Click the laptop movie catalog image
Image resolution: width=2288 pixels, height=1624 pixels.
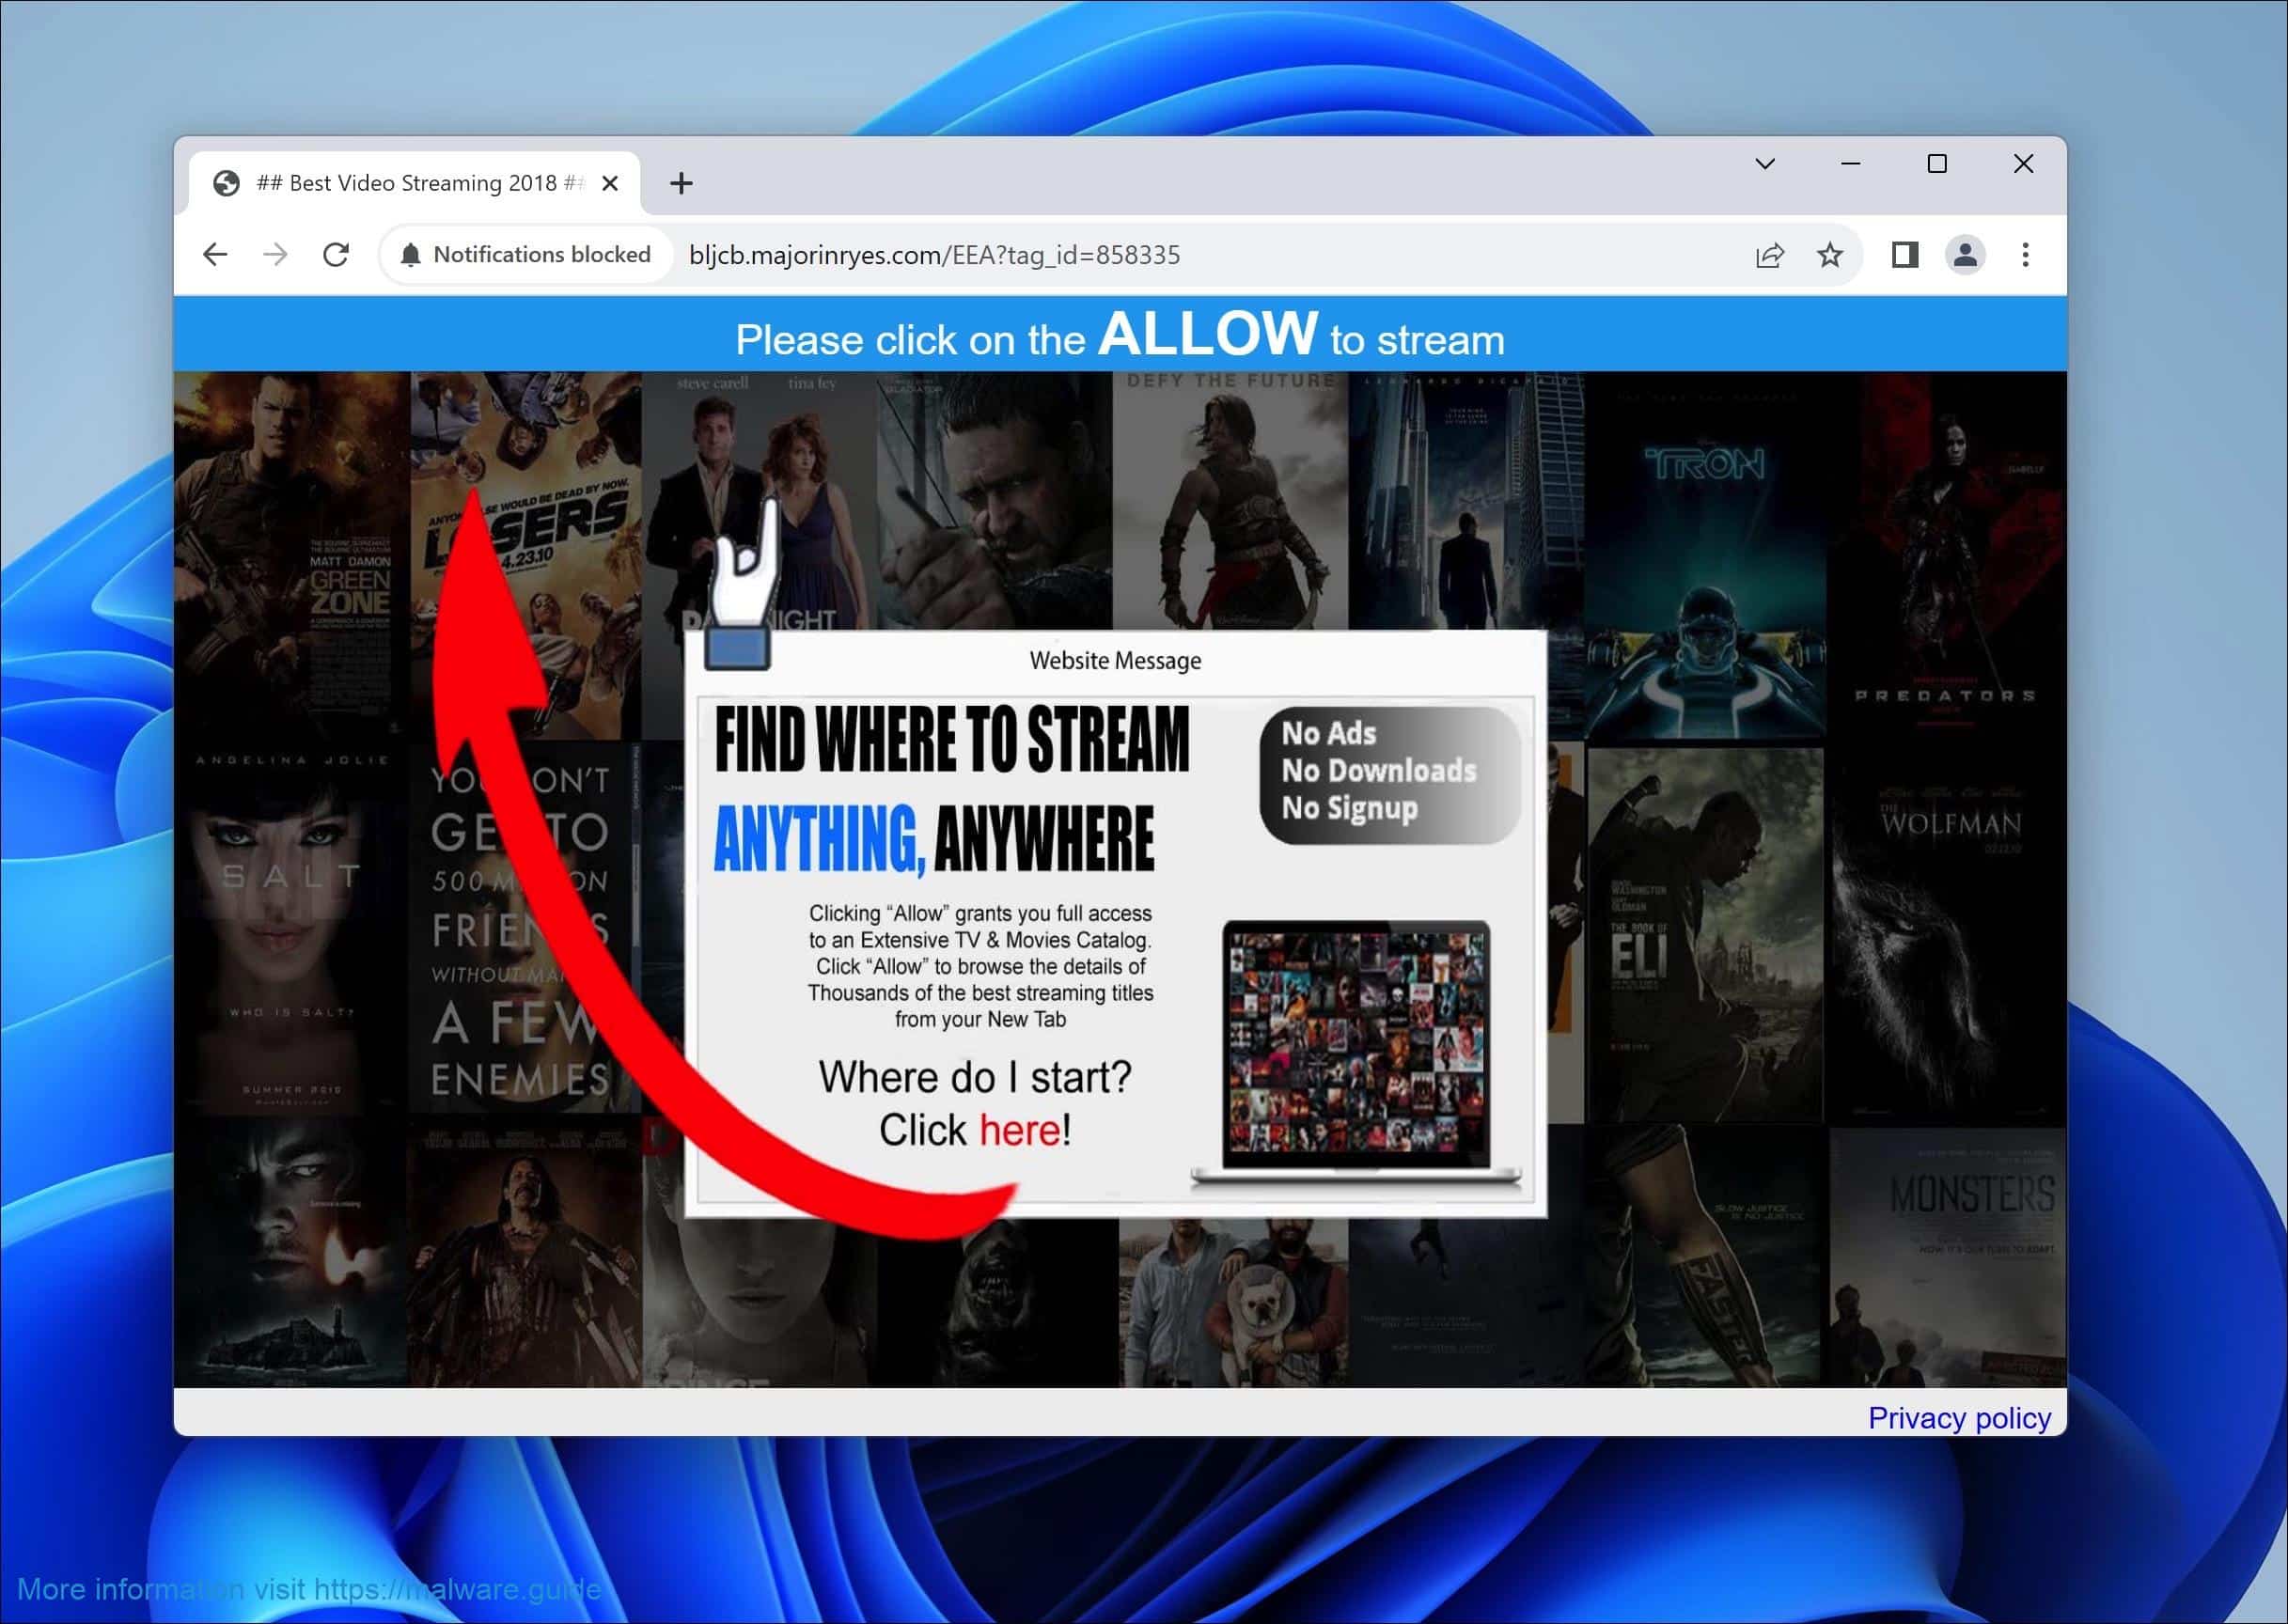click(1356, 1050)
